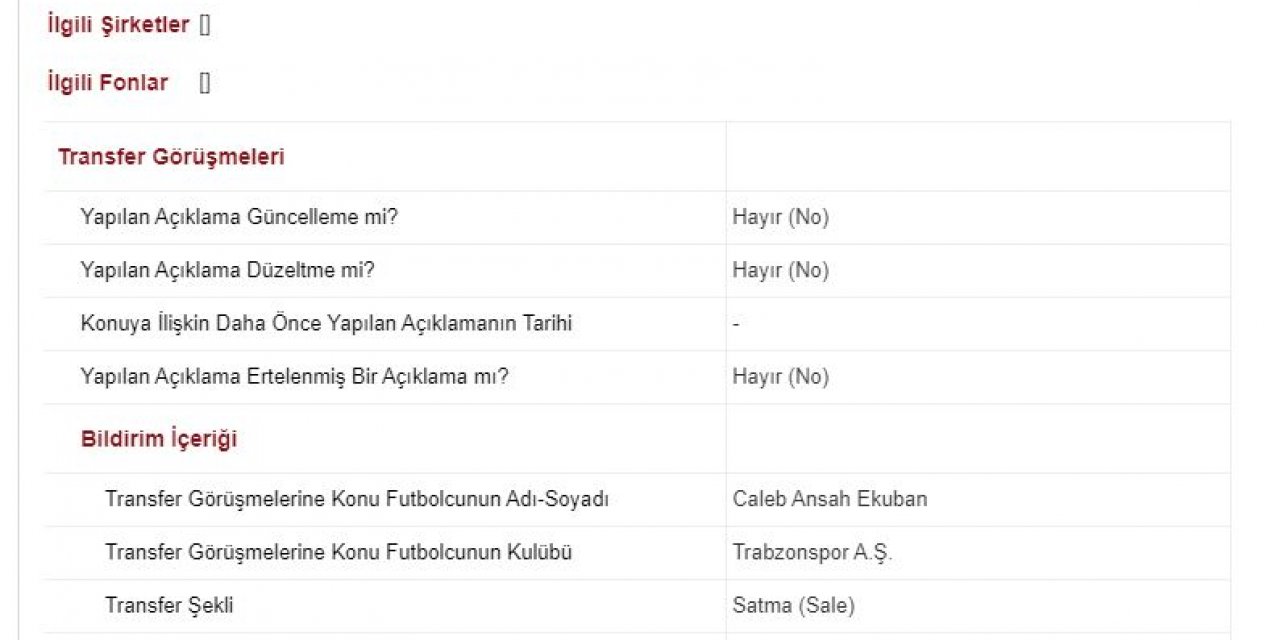Click the Bildirim İçeriği subsection header
Screen dimensions: 1280x640
click(159, 439)
